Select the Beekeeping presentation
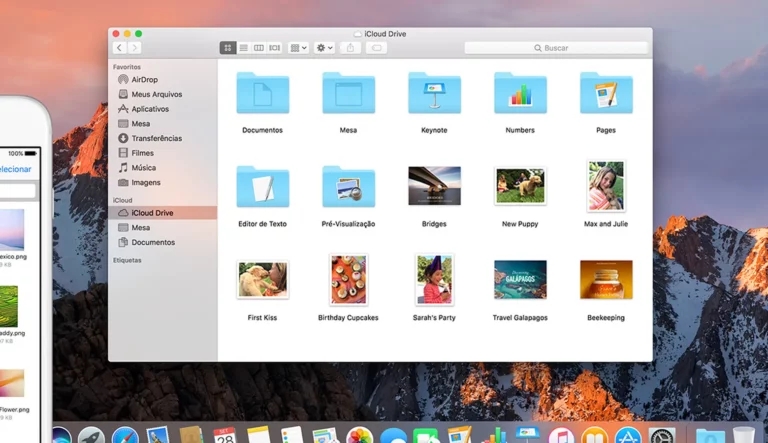 pyautogui.click(x=606, y=279)
